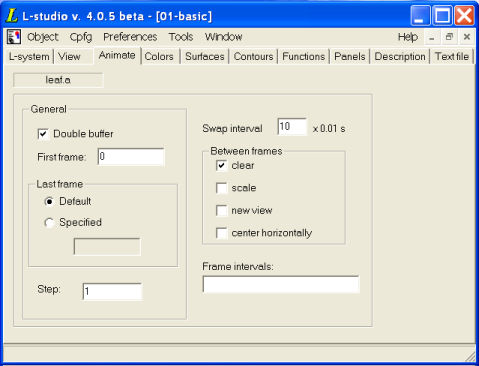Click the leaf.a file name button

58,80
